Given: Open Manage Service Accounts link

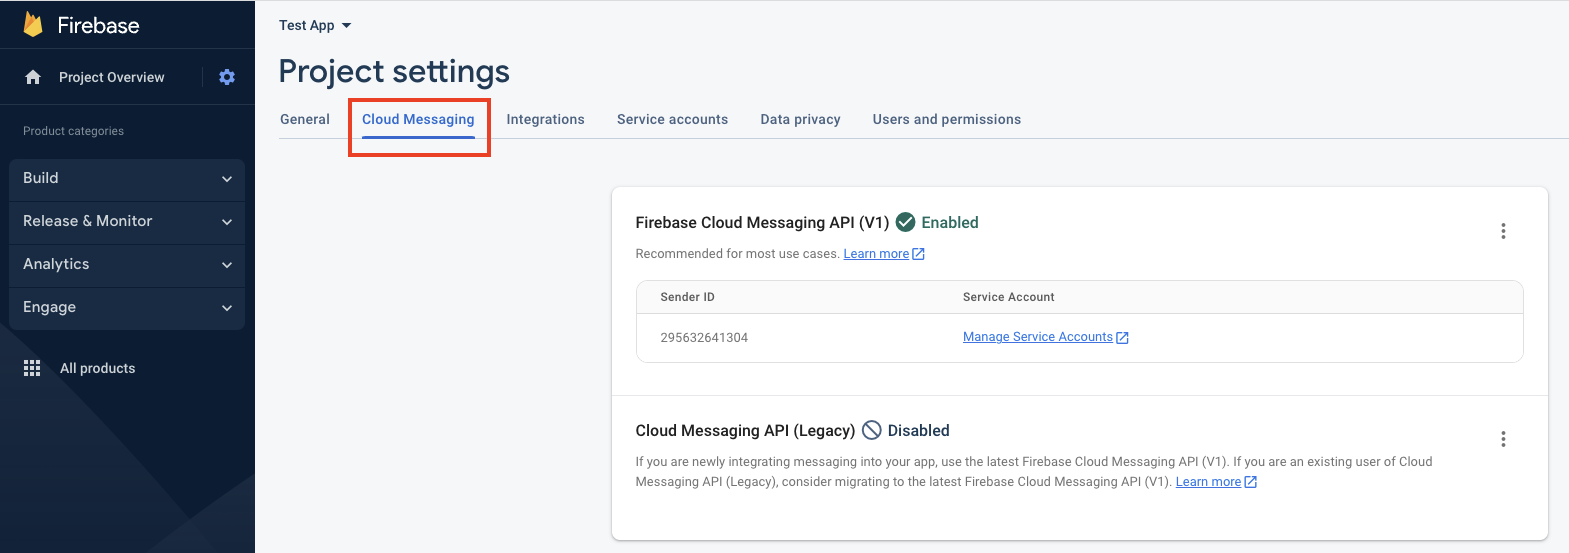Looking at the screenshot, I should coord(1037,337).
